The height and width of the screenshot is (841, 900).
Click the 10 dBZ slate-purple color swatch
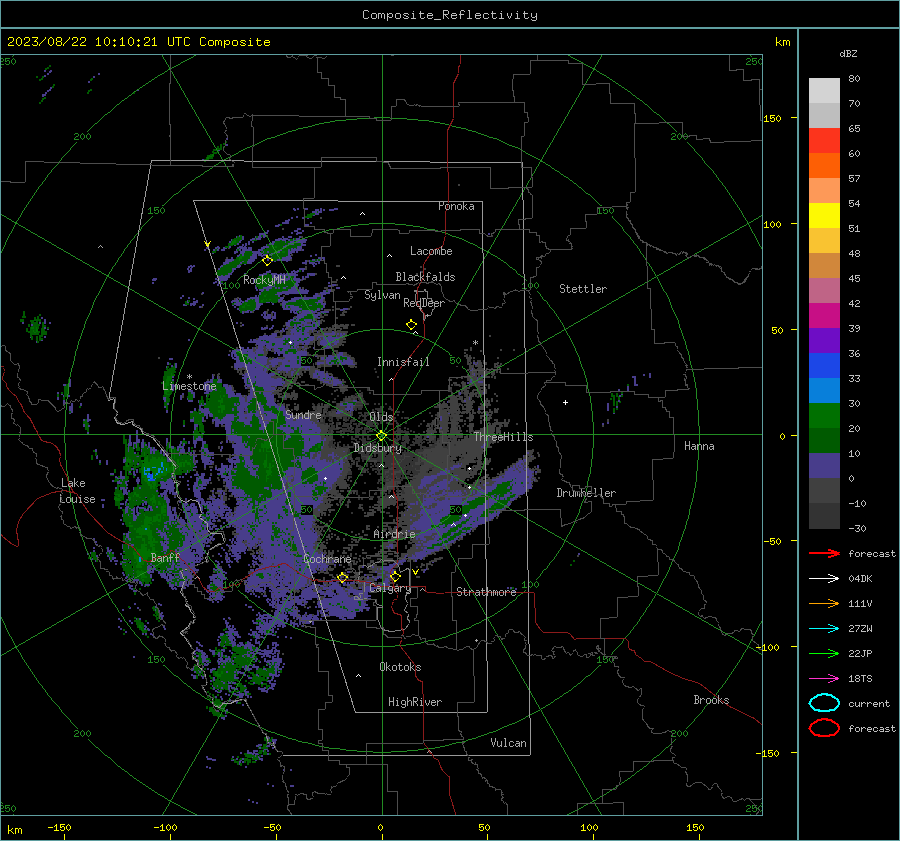[824, 466]
